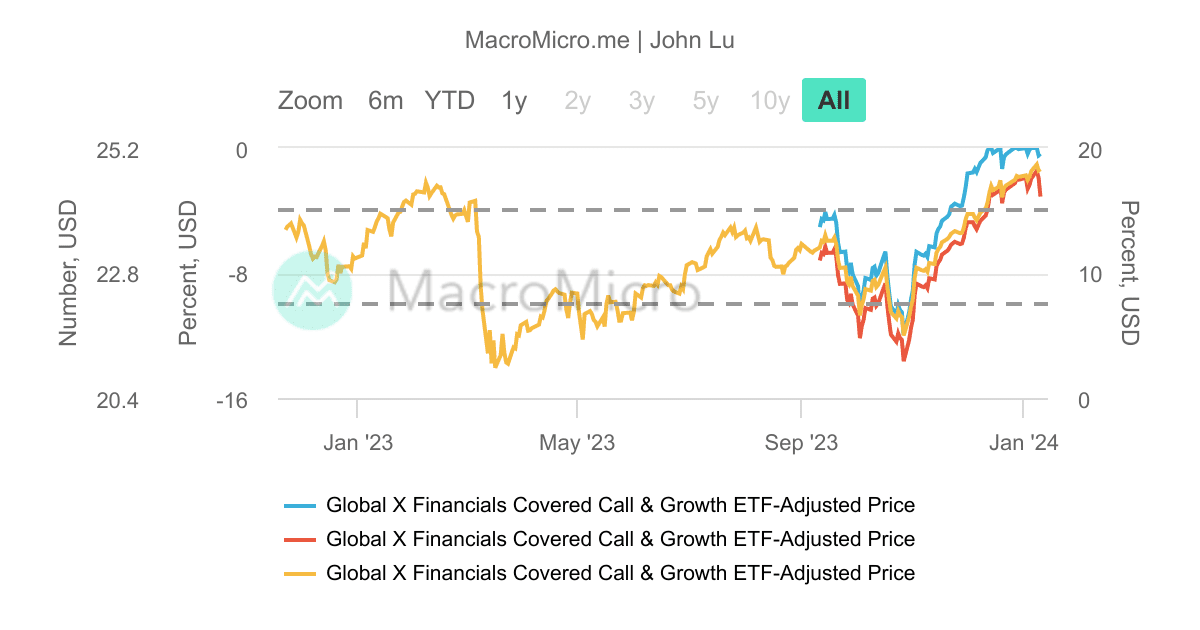
Task: Toggle the yellow ETF-Adjusted Price series legend
Action: [619, 573]
